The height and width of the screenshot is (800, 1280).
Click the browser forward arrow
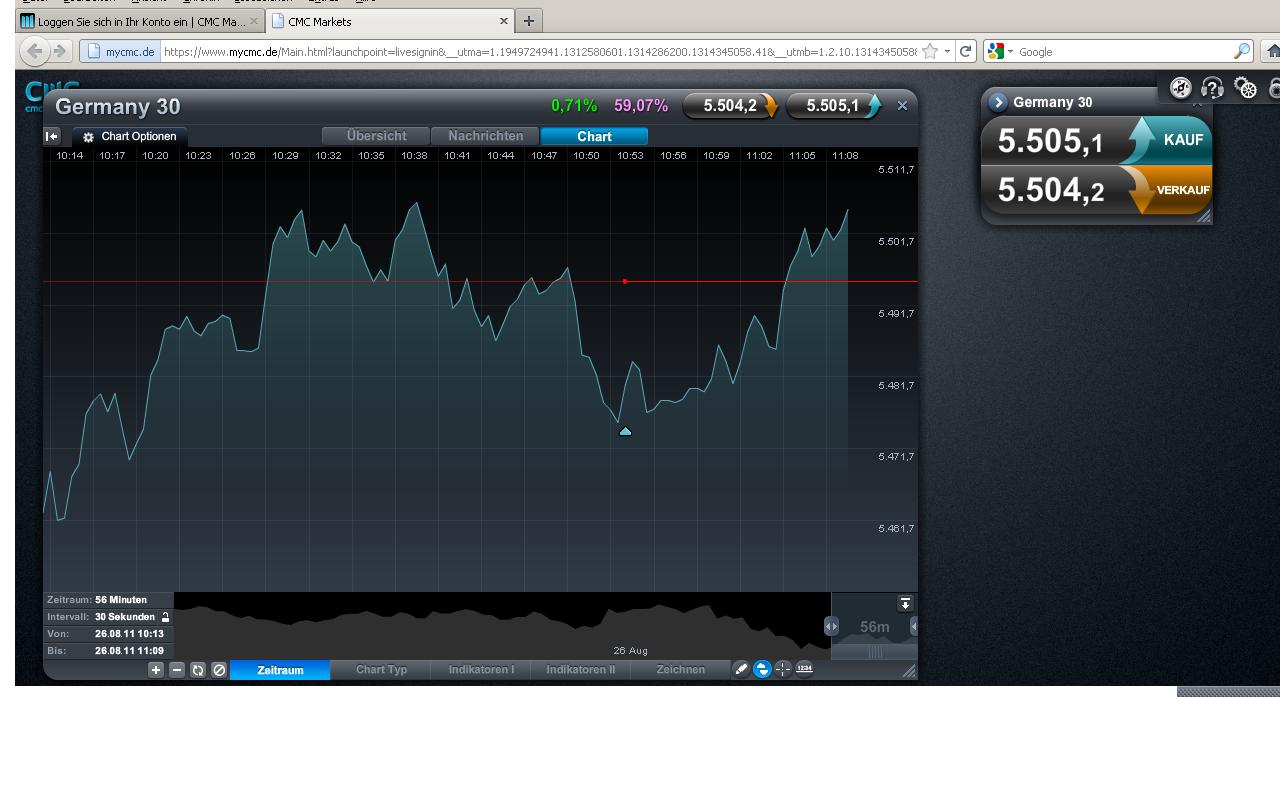pos(60,51)
